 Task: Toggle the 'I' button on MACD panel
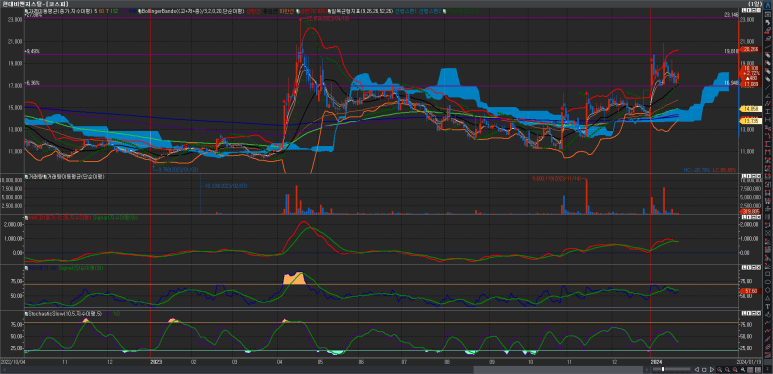[x=749, y=217]
